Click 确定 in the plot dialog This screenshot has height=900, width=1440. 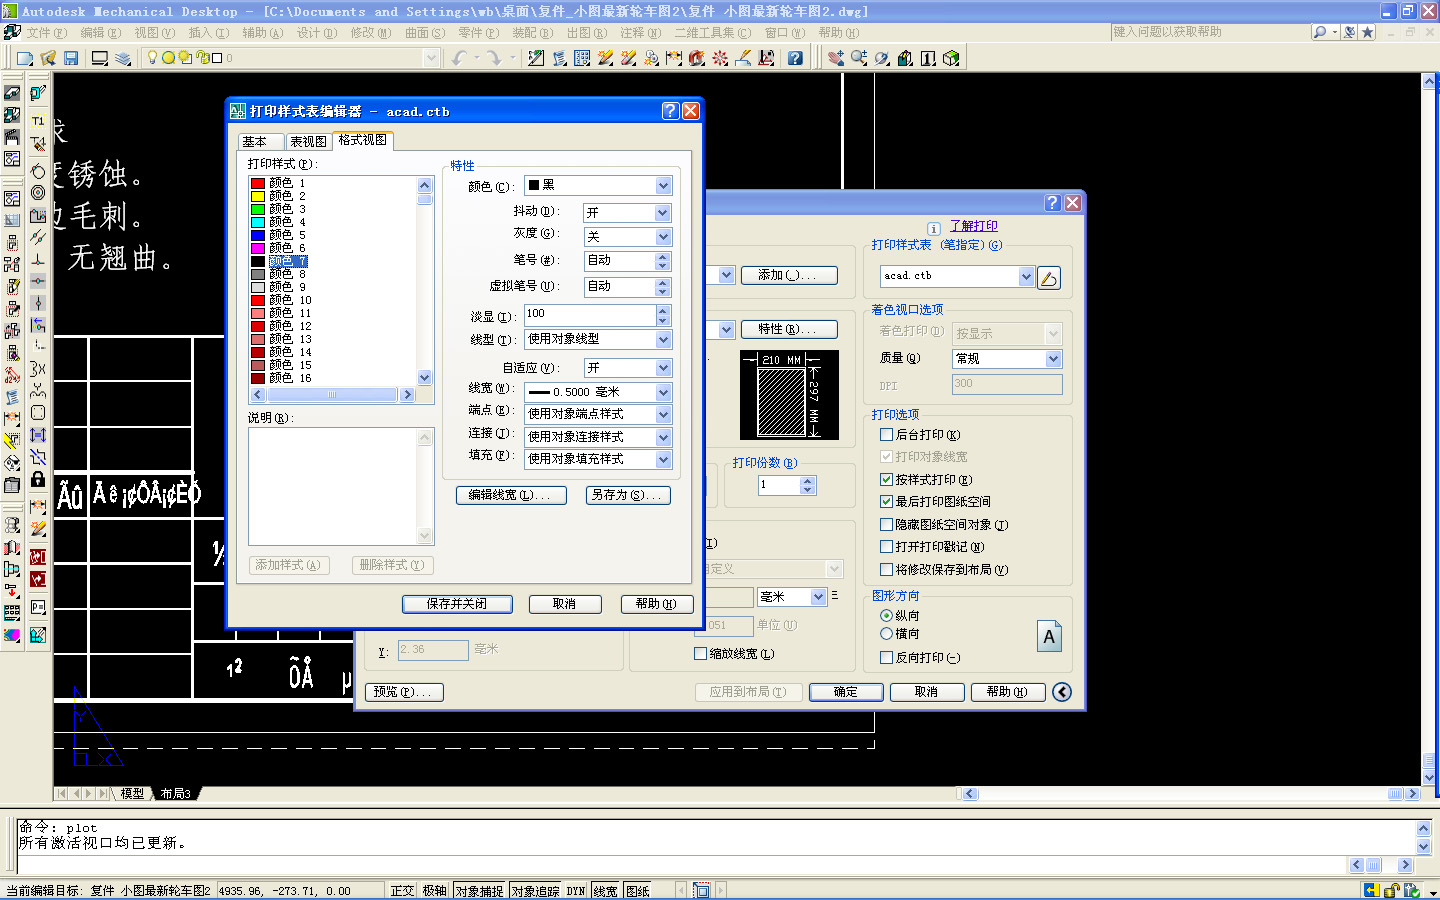coord(846,692)
